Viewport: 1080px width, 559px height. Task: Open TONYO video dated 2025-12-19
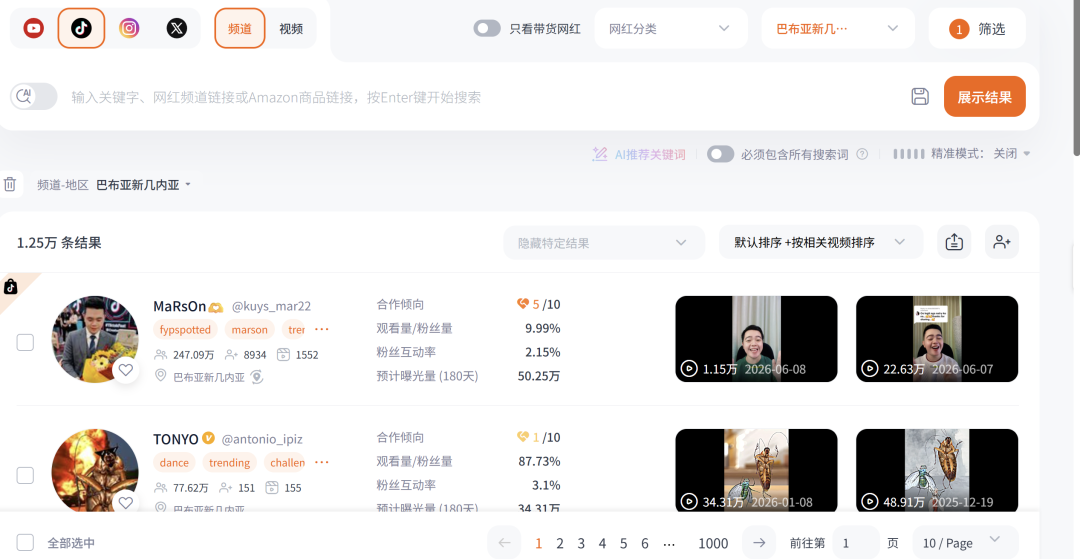coord(937,471)
